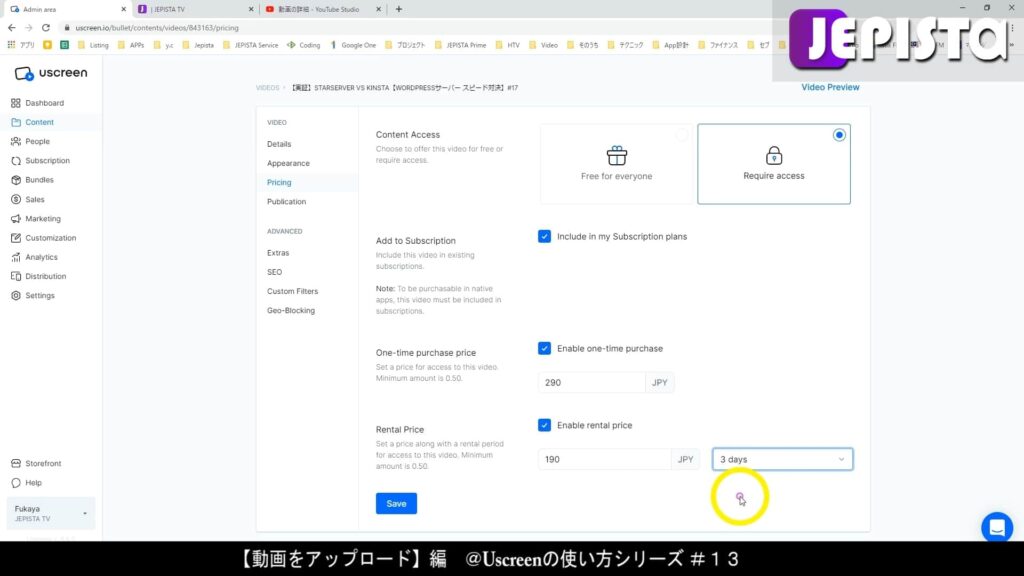1024x576 pixels.
Task: Open the 3 days rental period dropdown
Action: (x=782, y=459)
